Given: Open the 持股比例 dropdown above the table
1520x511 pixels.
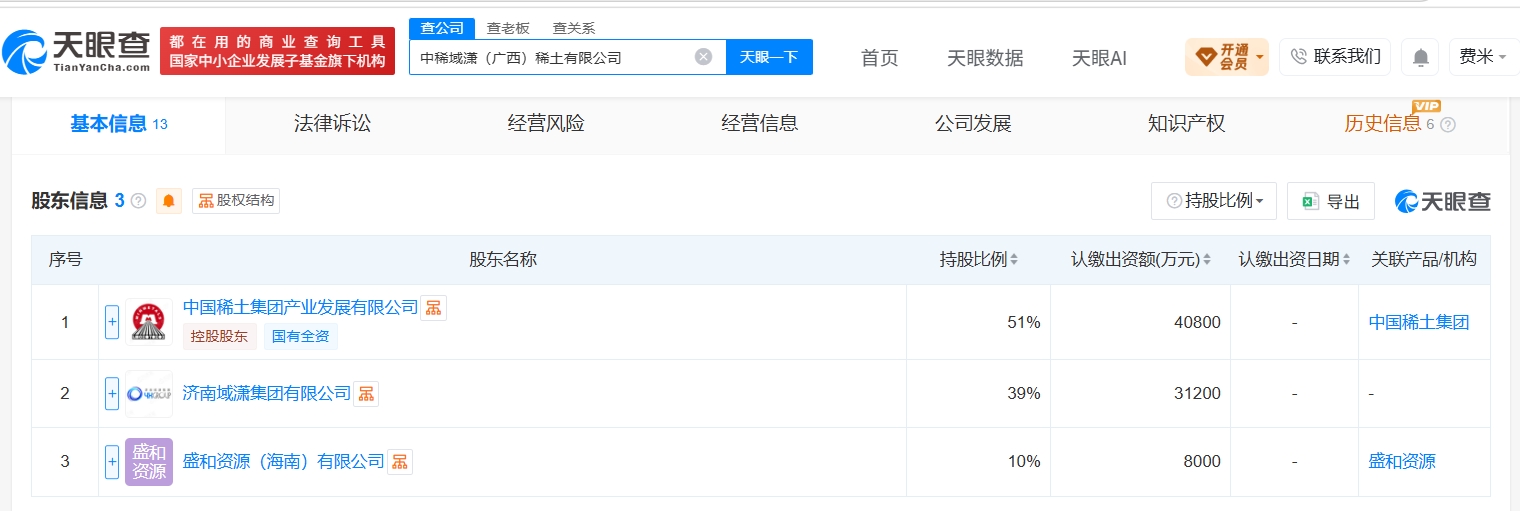Looking at the screenshot, I should [x=1214, y=201].
